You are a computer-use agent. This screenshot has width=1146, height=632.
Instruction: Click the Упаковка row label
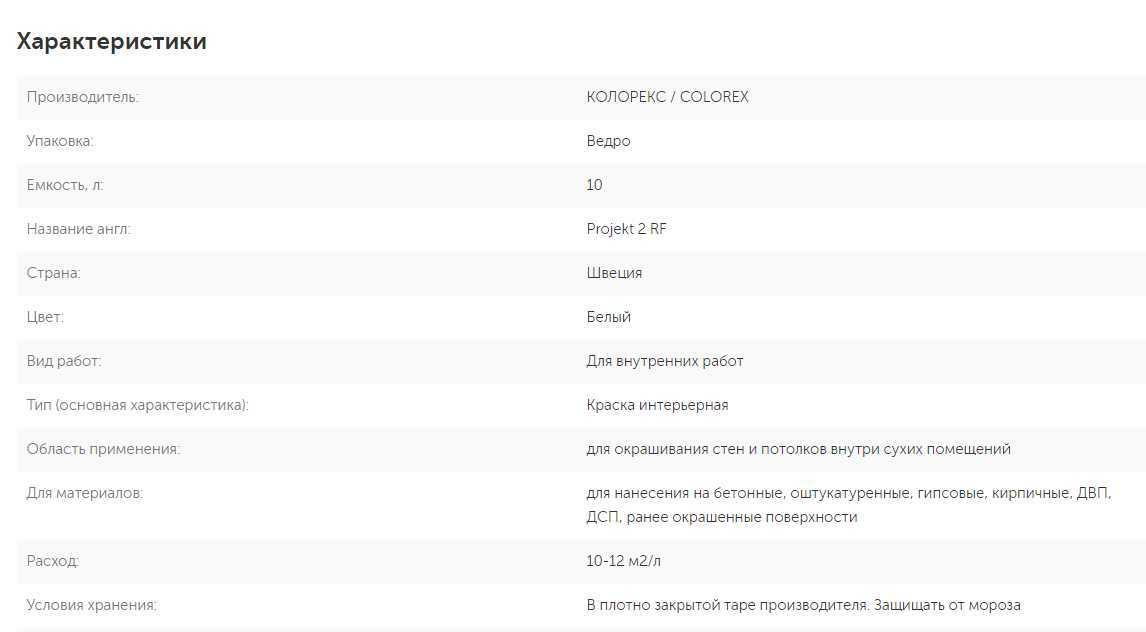click(x=60, y=141)
